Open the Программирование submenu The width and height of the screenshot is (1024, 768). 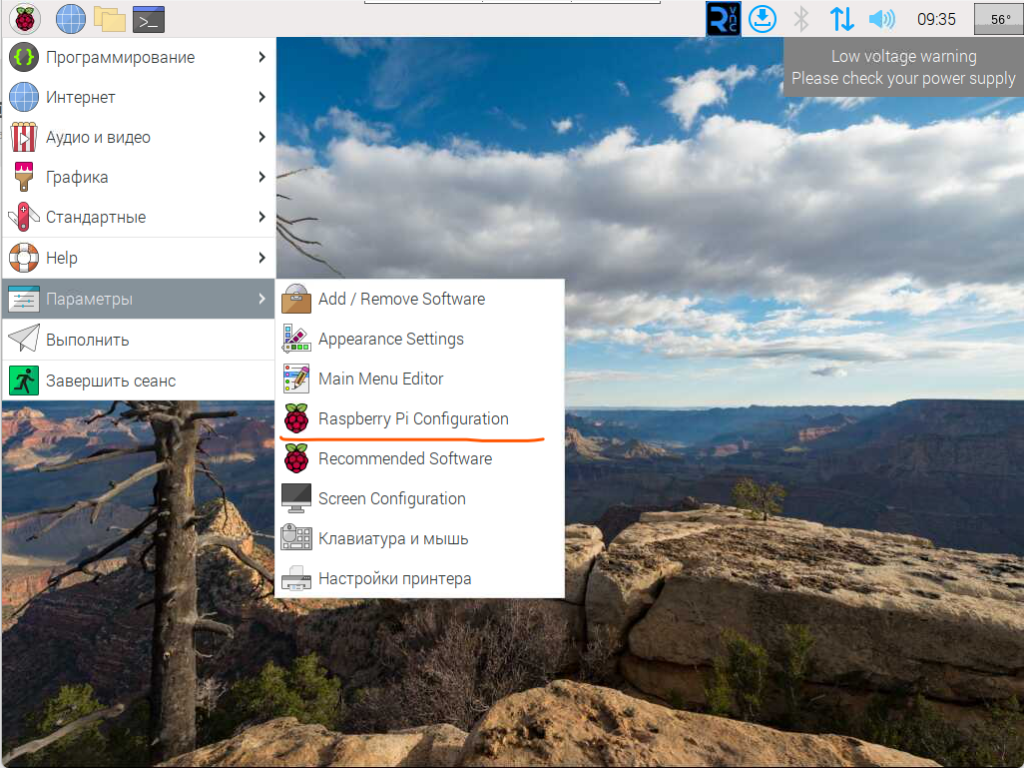pos(138,57)
